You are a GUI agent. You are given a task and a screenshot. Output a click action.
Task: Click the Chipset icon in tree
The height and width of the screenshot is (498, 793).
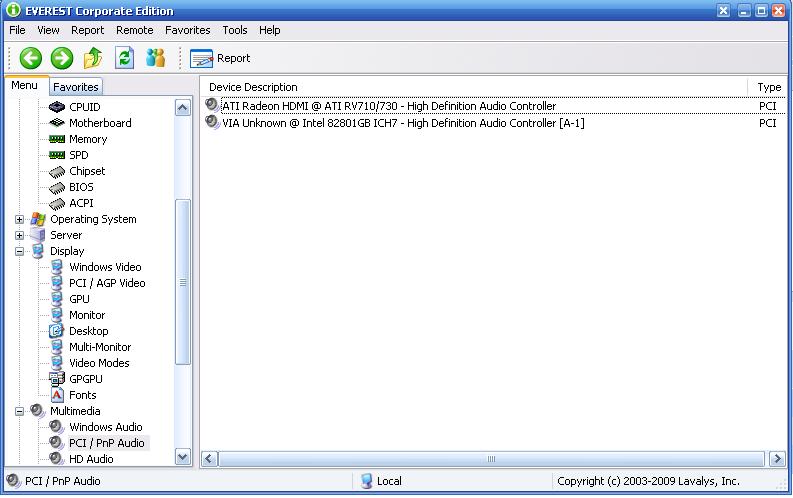pos(57,172)
